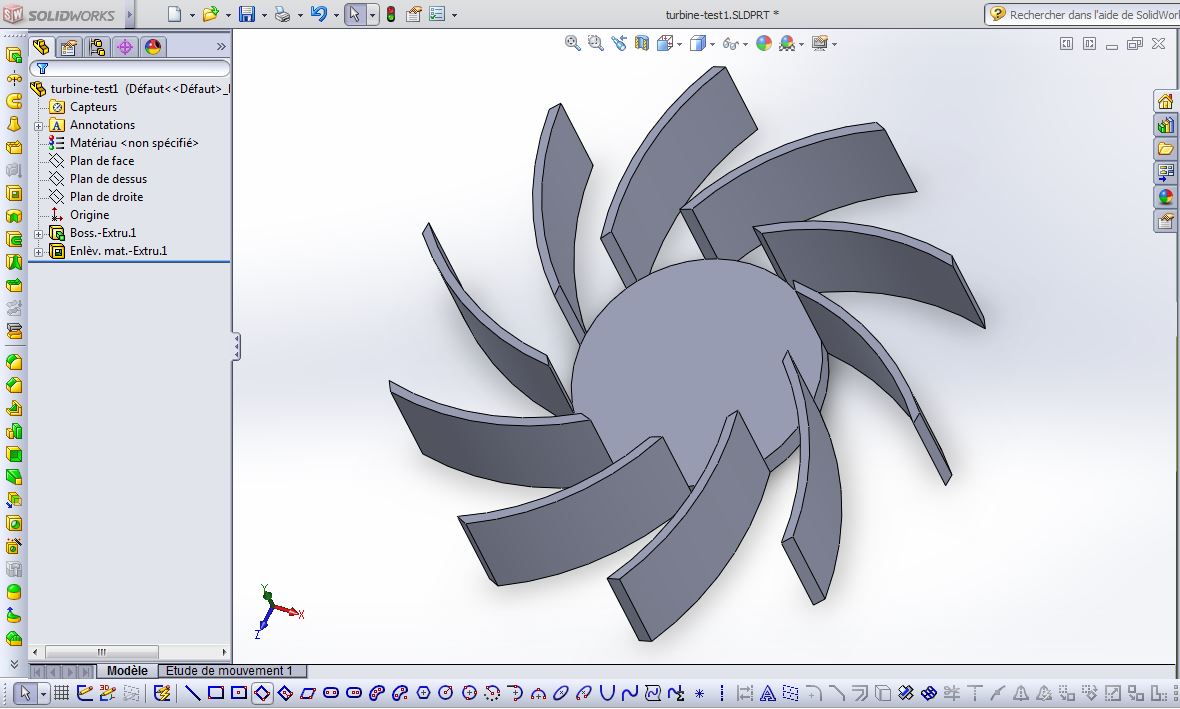This screenshot has height=709, width=1180.
Task: Switch to ConfigurationManager tab
Action: pos(97,47)
